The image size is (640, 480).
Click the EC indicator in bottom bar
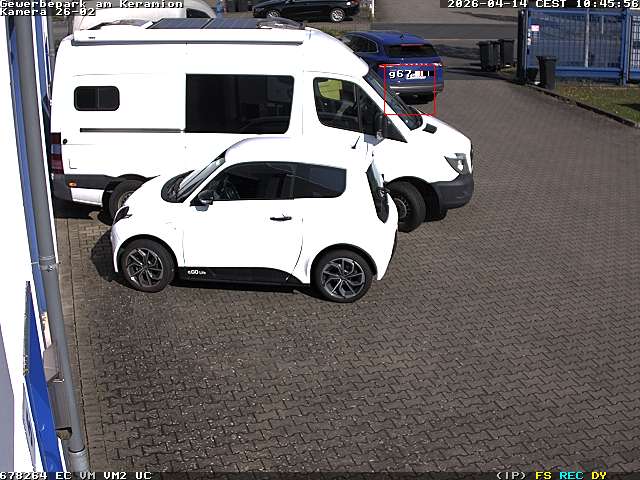(x=63, y=475)
